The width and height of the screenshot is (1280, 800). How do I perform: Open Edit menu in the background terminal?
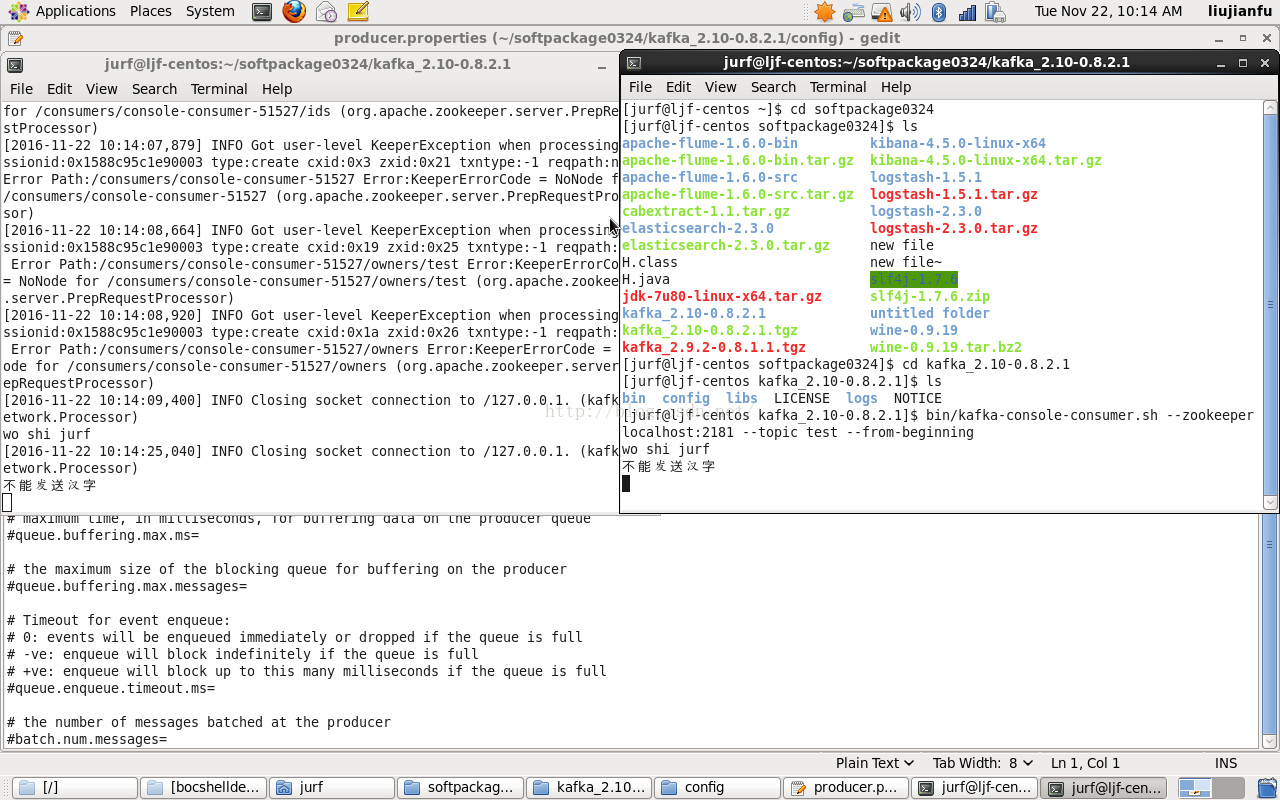(x=59, y=89)
